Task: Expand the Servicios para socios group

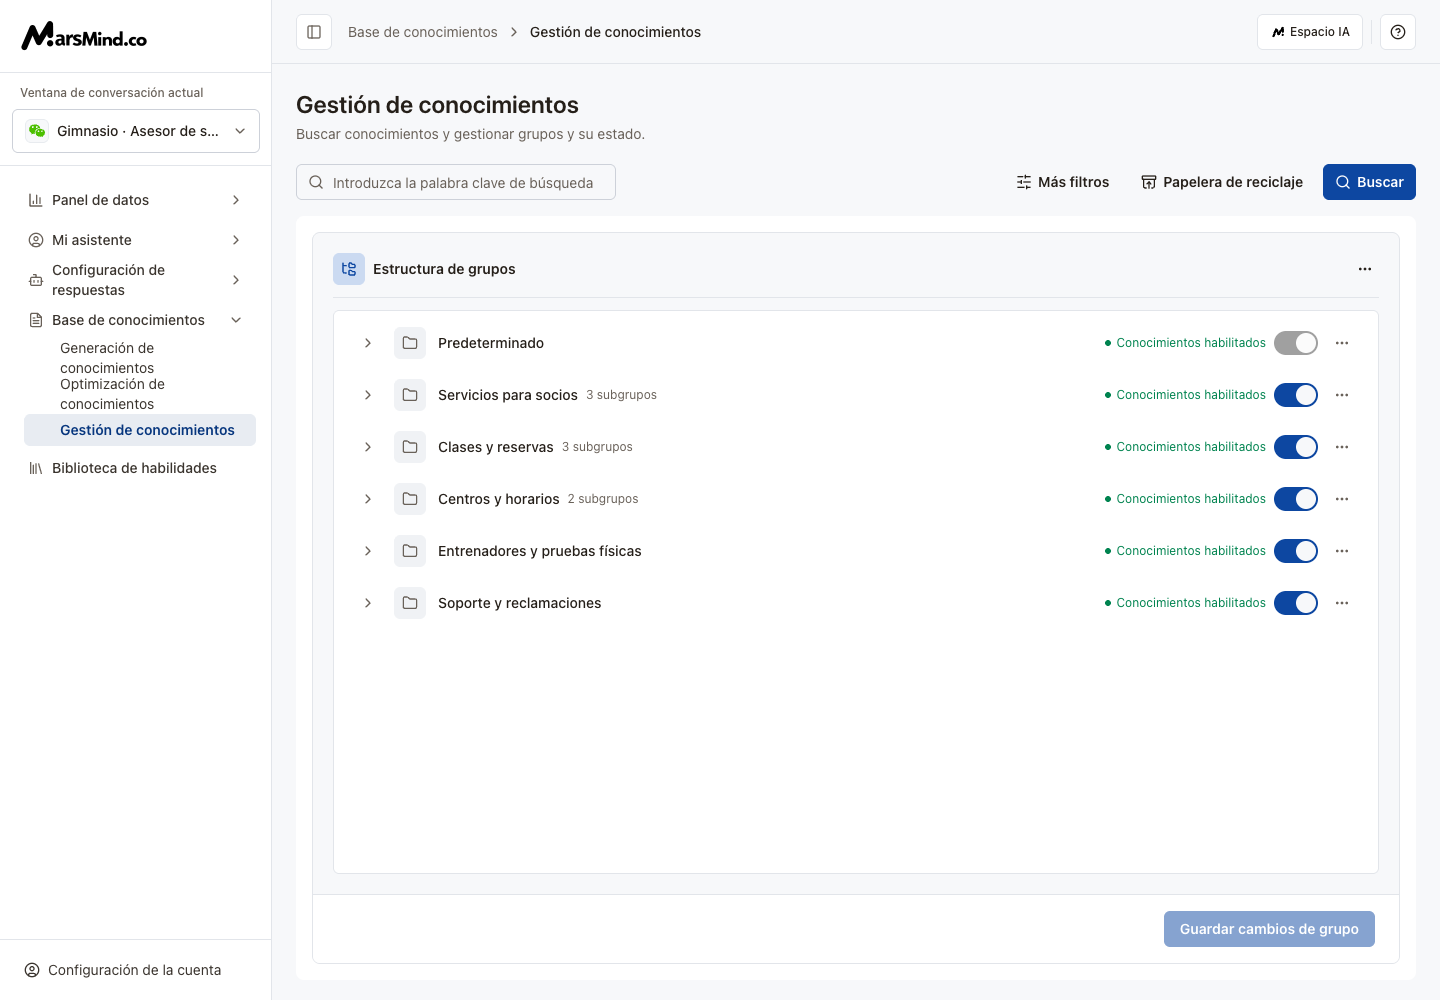Action: pos(368,395)
